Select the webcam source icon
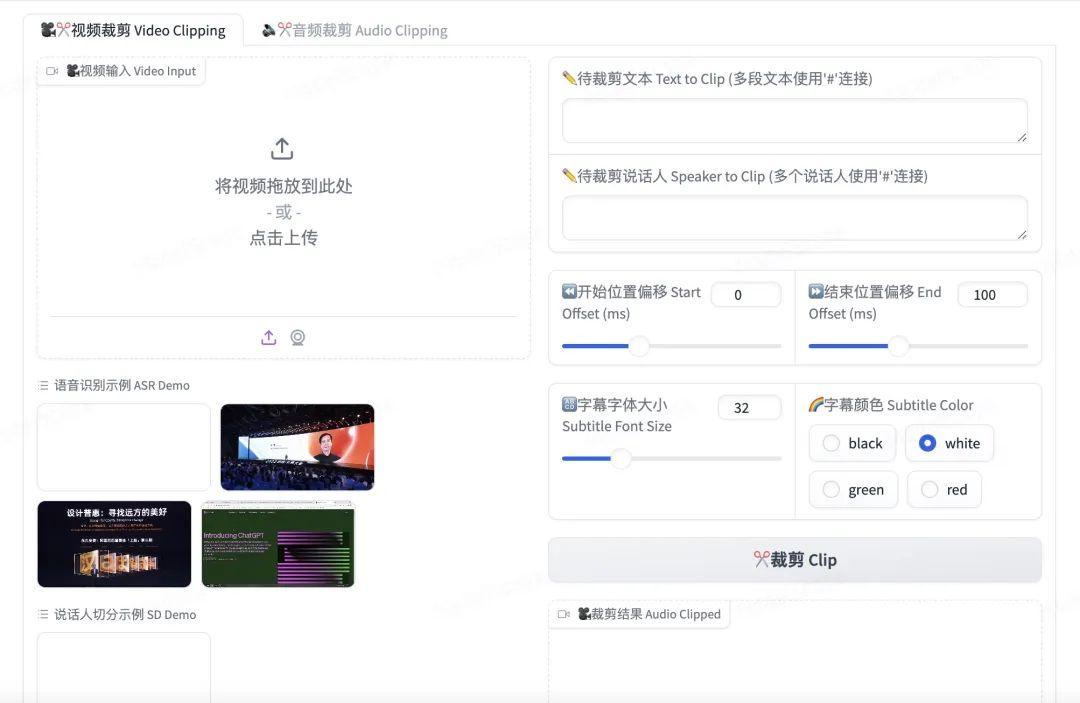 click(298, 337)
